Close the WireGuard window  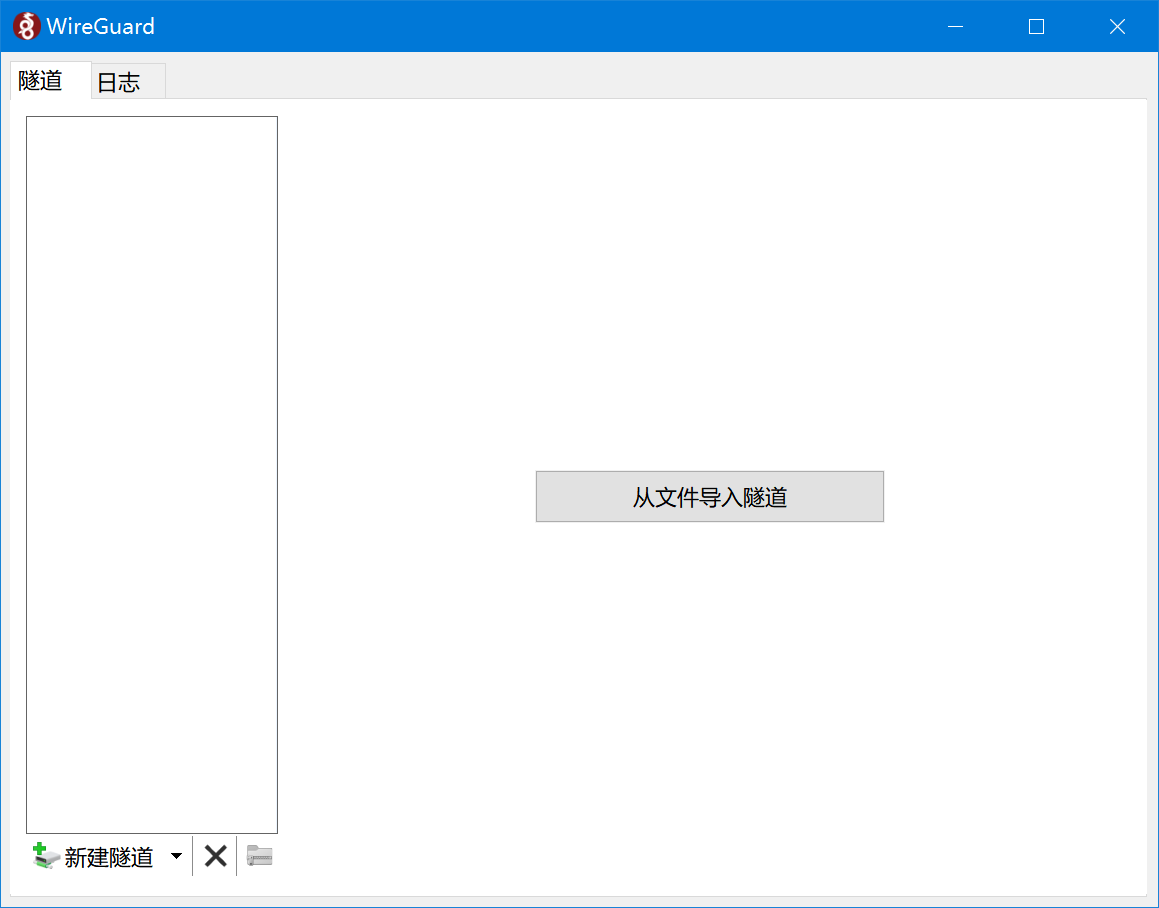pos(1118,27)
